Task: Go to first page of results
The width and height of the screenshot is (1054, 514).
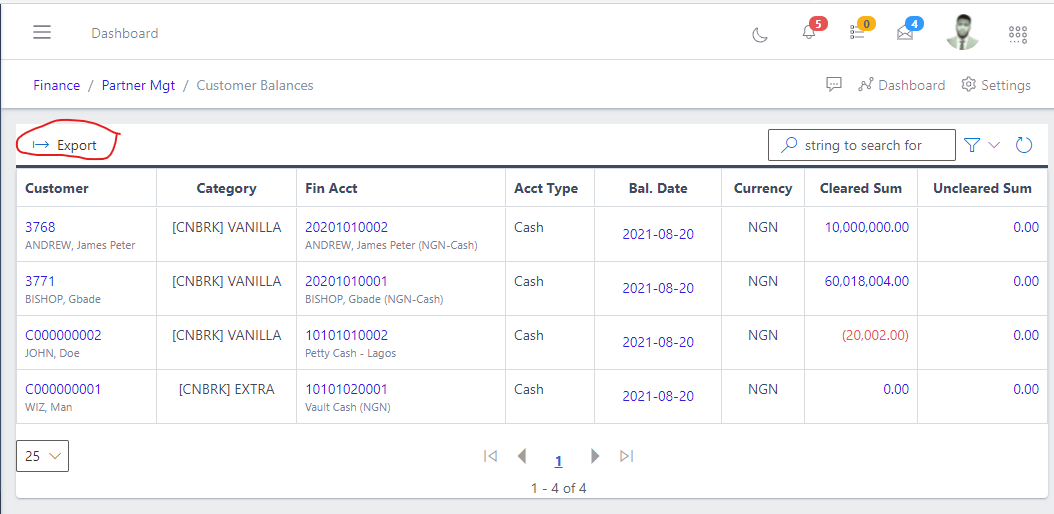Action: (491, 456)
